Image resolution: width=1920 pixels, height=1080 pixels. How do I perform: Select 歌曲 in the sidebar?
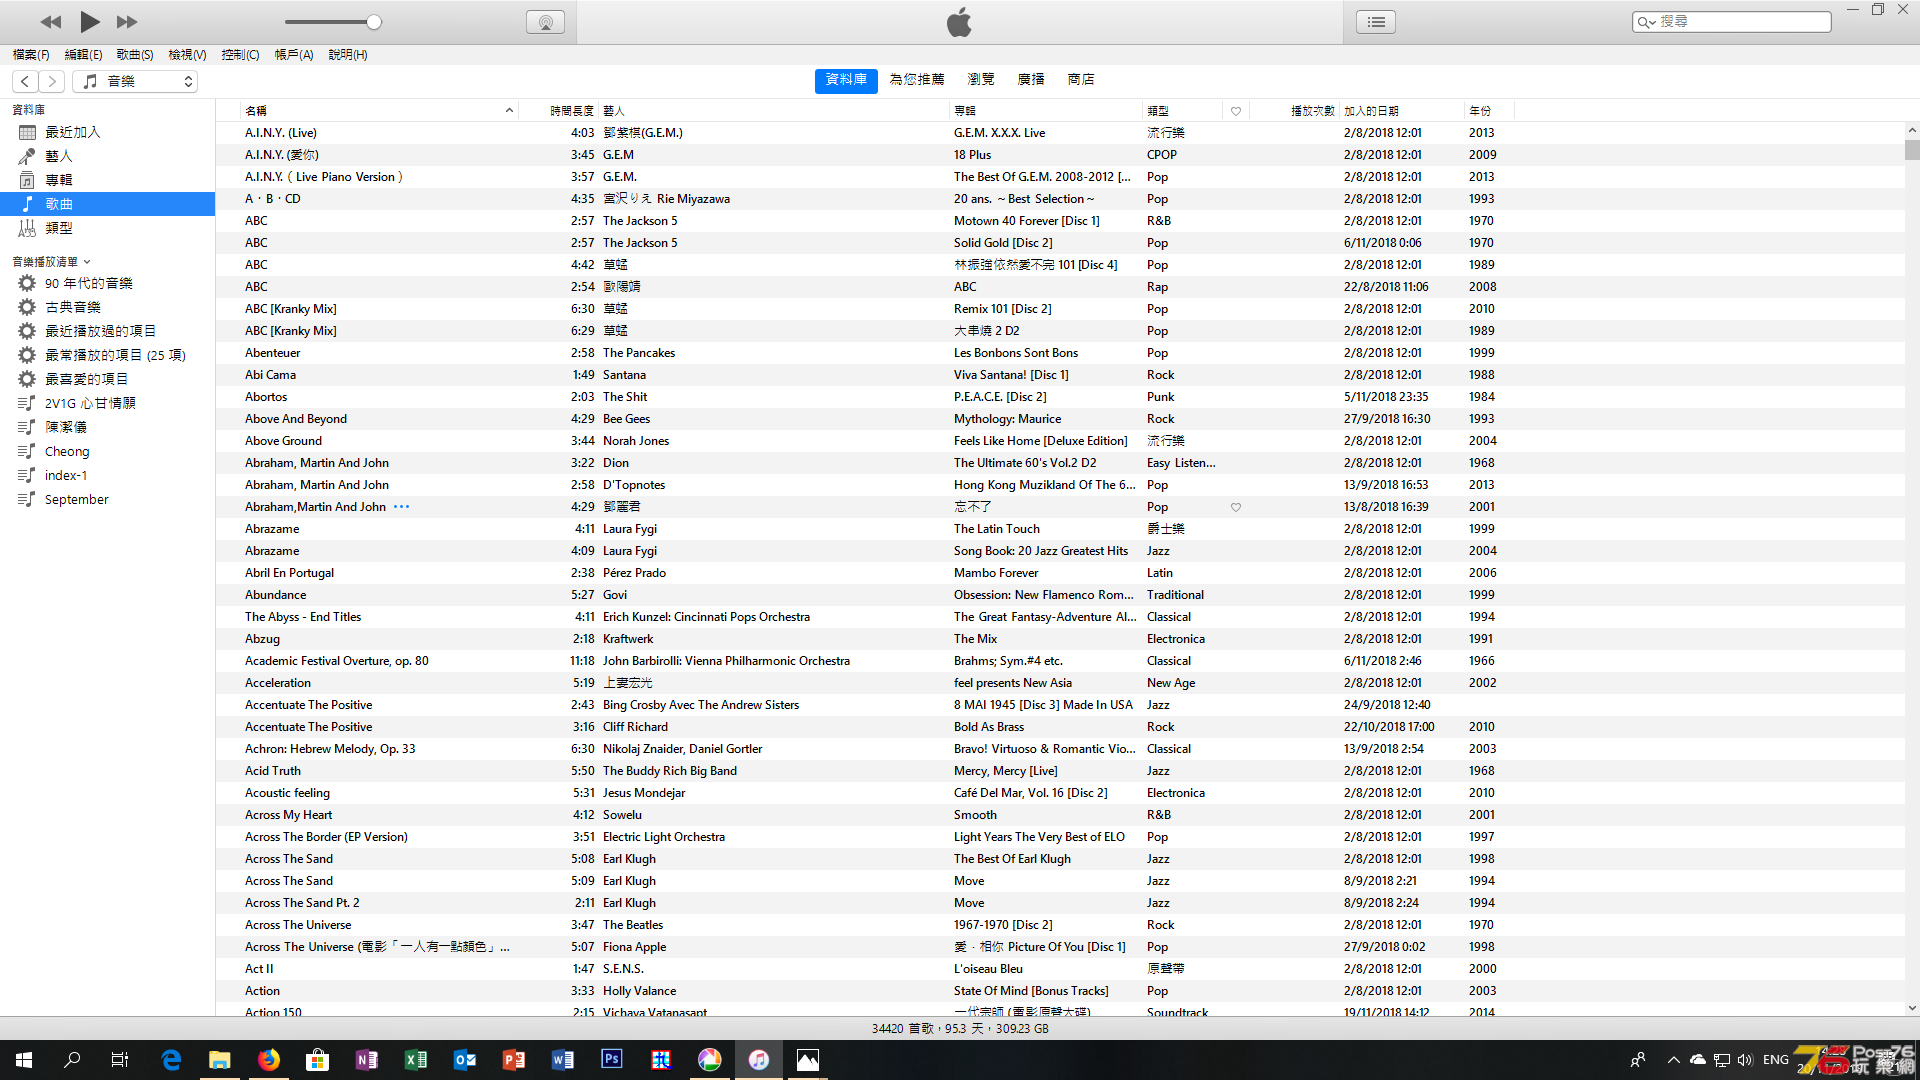[108, 204]
